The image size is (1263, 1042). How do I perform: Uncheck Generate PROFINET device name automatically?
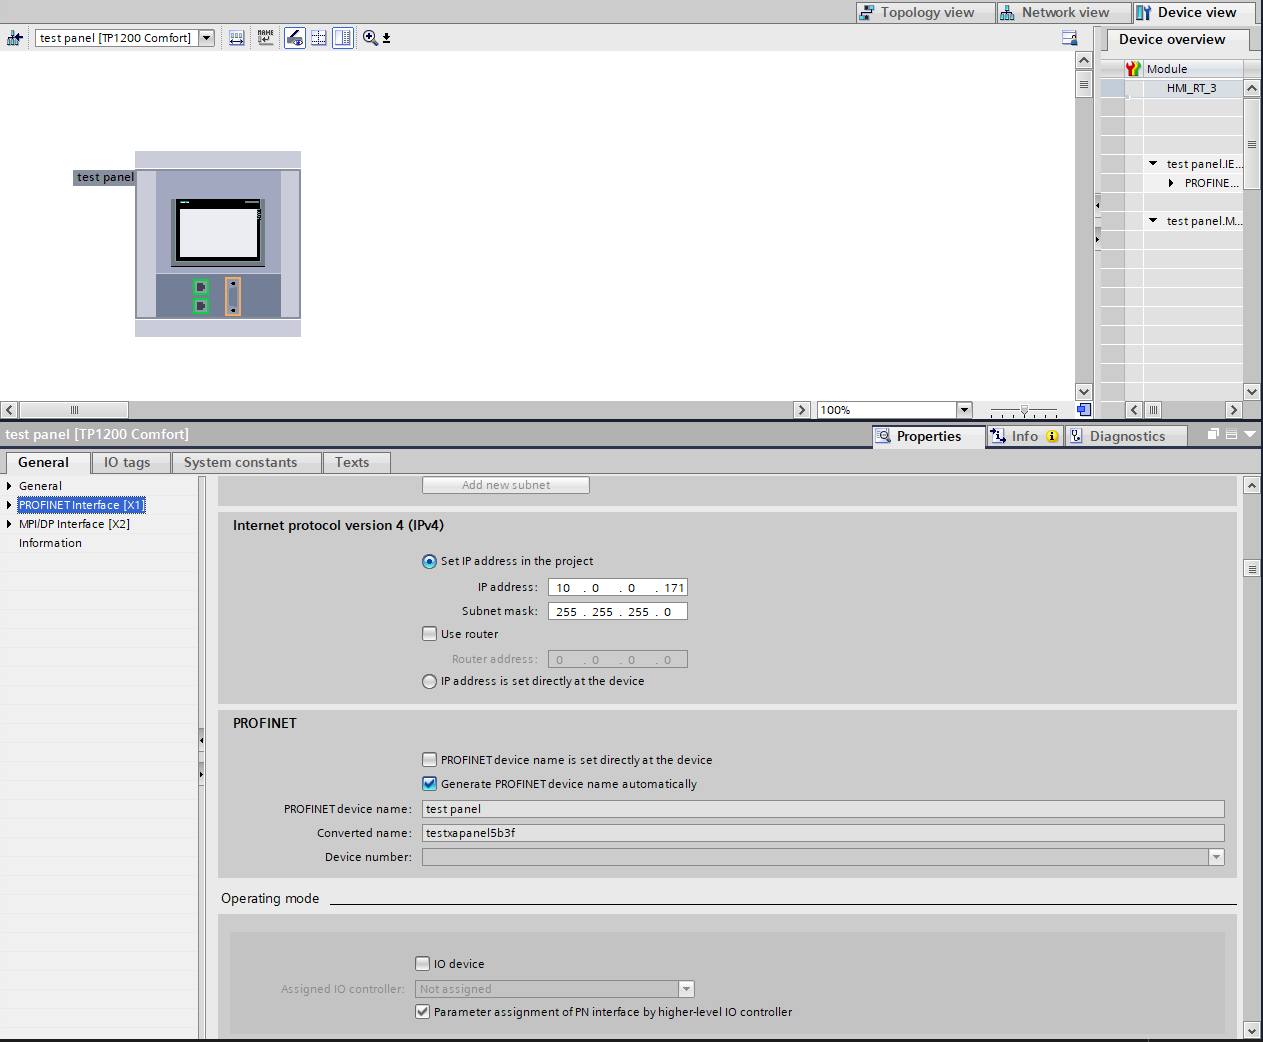pyautogui.click(x=430, y=784)
